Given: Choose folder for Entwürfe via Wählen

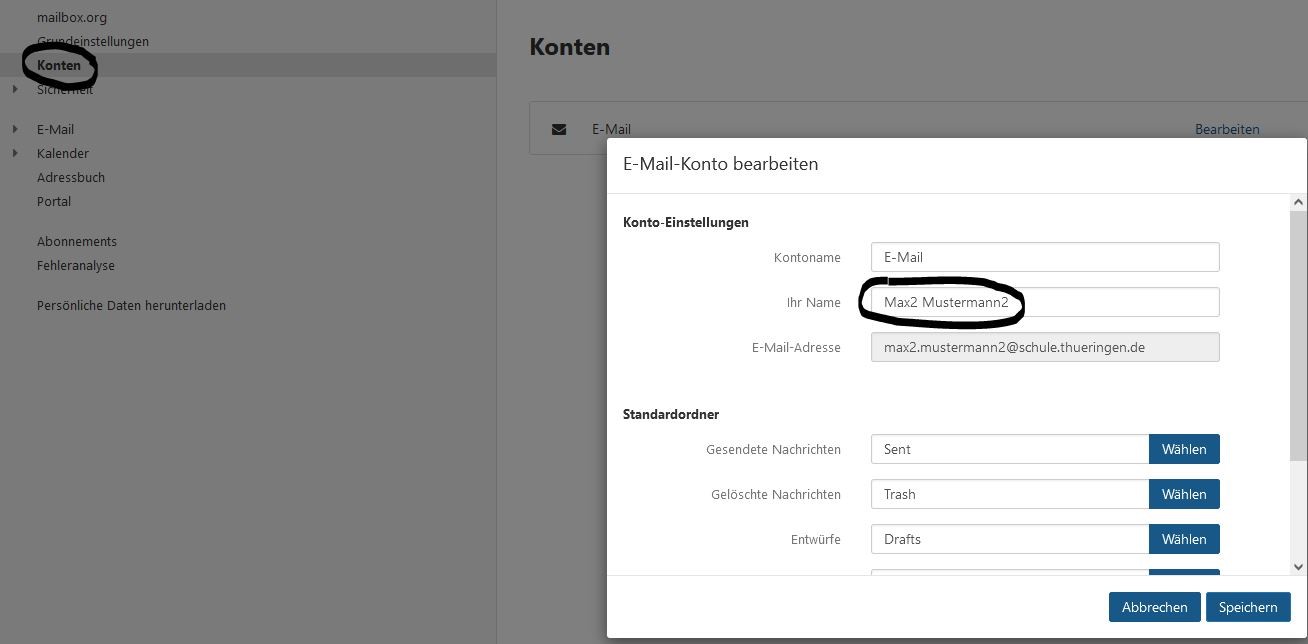Looking at the screenshot, I should pos(1184,539).
